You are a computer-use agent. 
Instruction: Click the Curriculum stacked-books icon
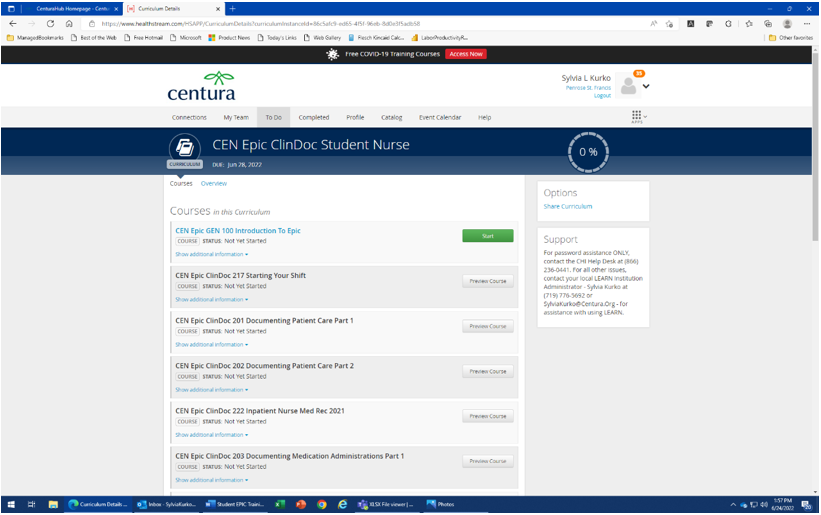coord(185,148)
